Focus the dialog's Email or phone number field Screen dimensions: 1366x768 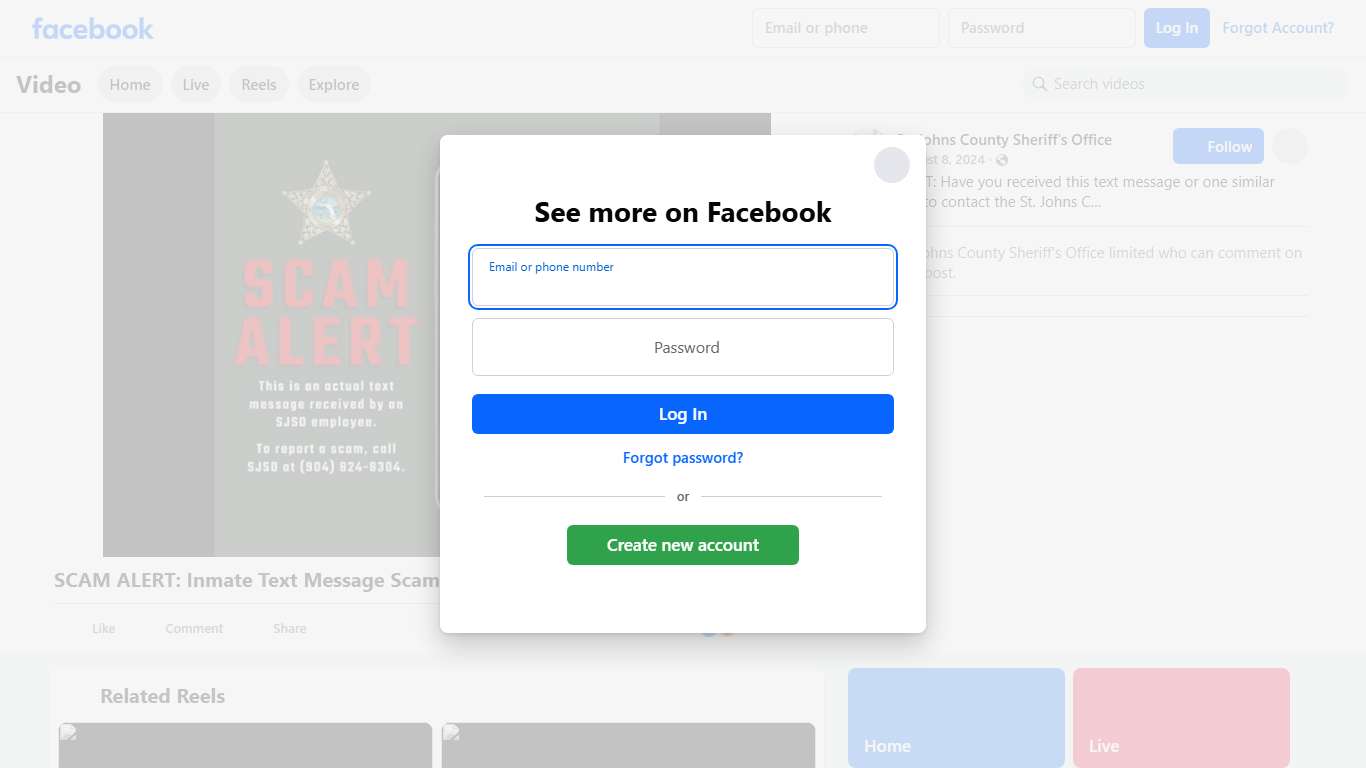coord(683,277)
